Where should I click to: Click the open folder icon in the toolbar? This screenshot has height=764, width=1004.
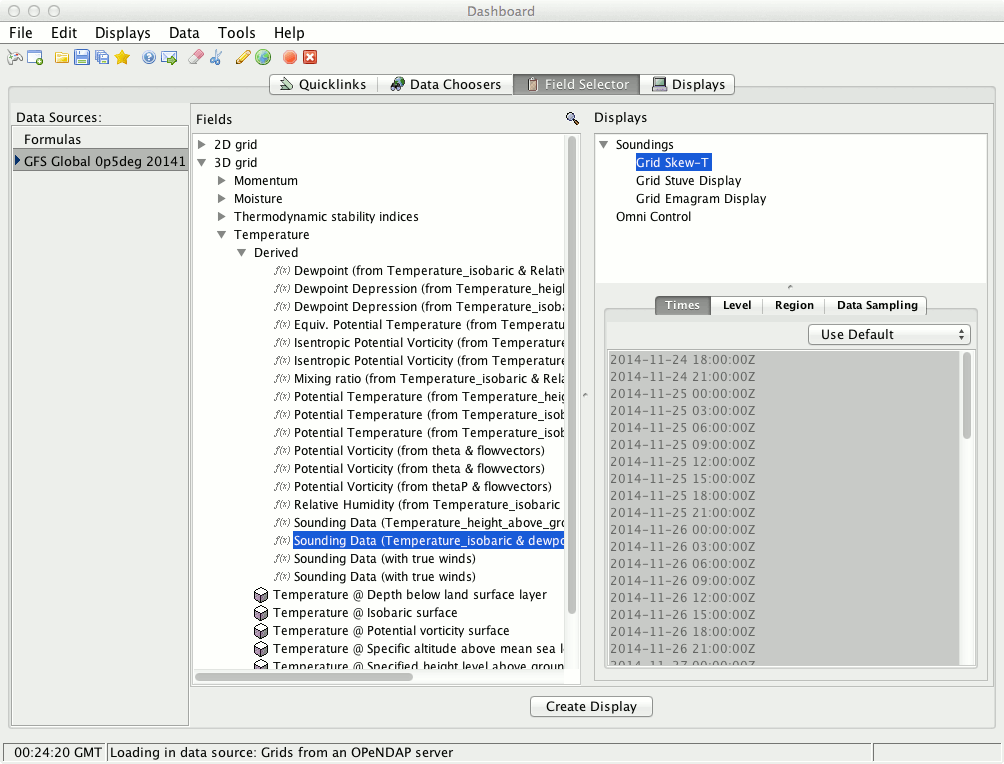coord(62,58)
